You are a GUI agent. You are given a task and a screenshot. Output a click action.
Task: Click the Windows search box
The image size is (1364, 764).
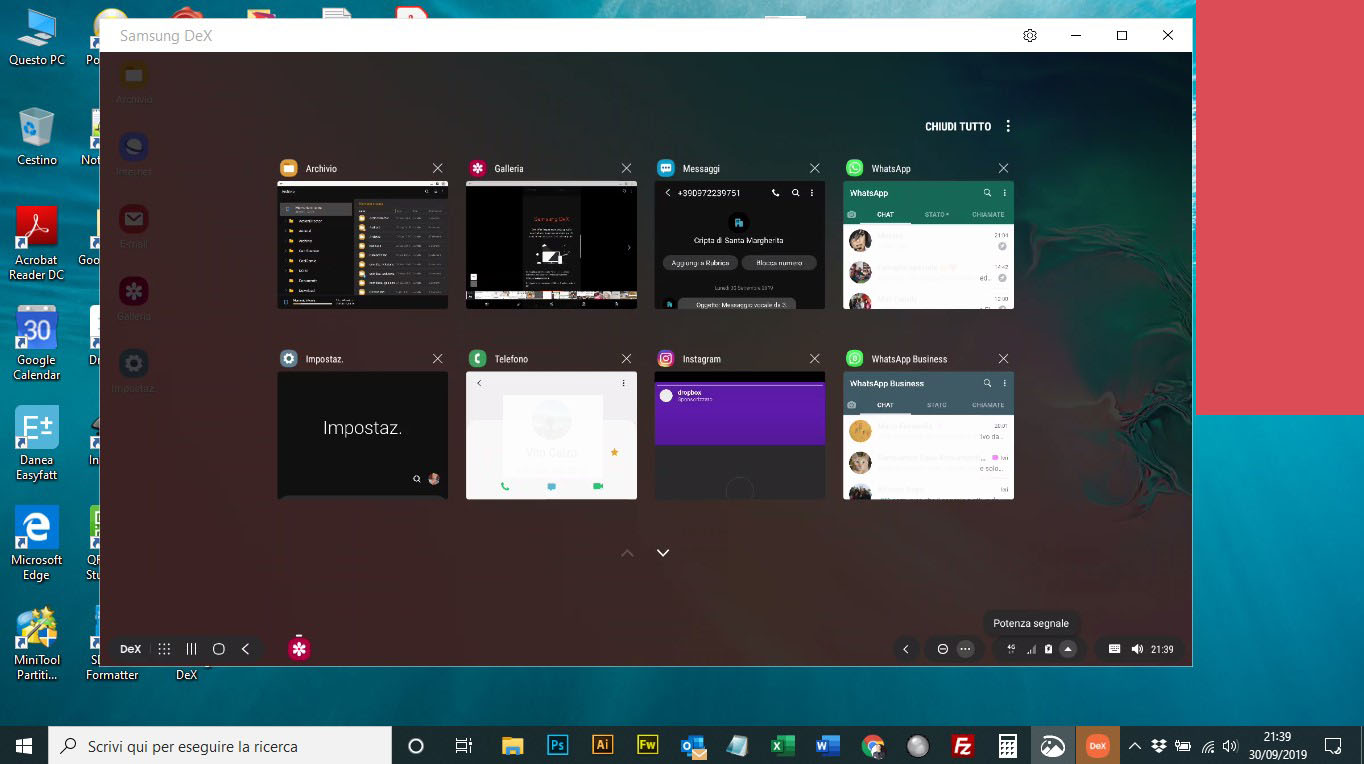pyautogui.click(x=220, y=746)
